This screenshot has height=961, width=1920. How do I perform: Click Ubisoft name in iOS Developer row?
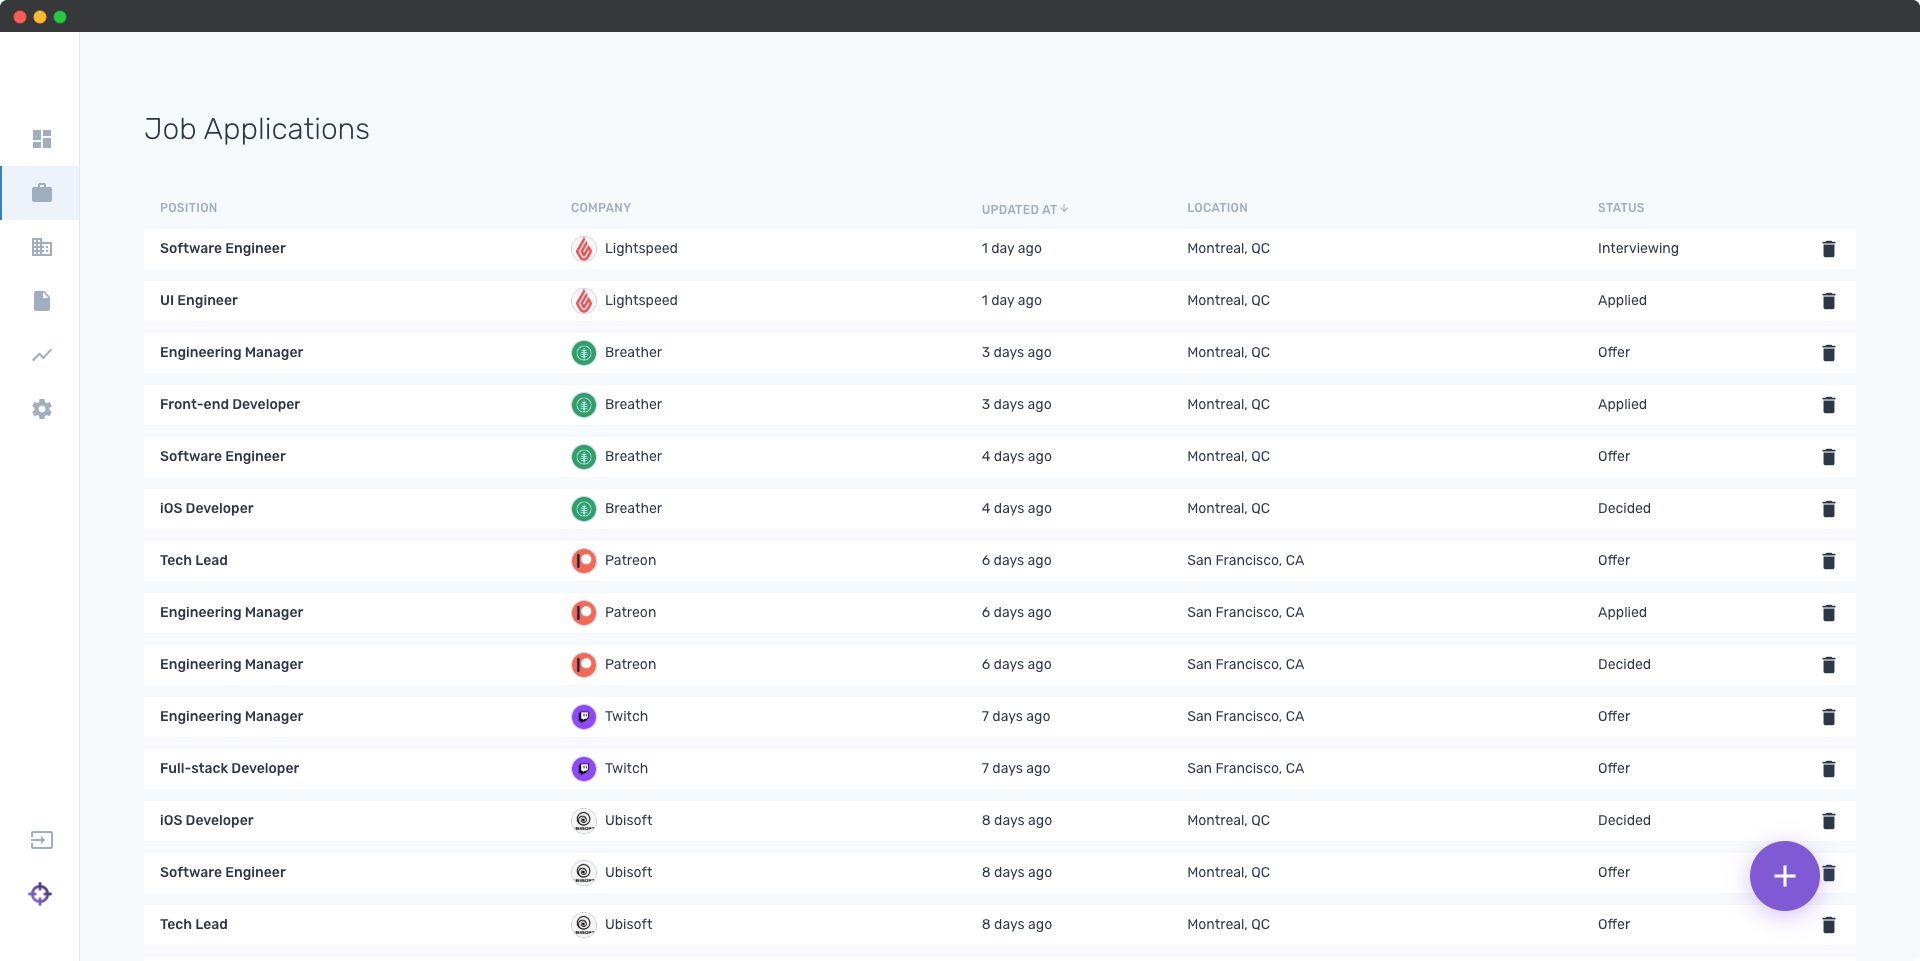[628, 820]
